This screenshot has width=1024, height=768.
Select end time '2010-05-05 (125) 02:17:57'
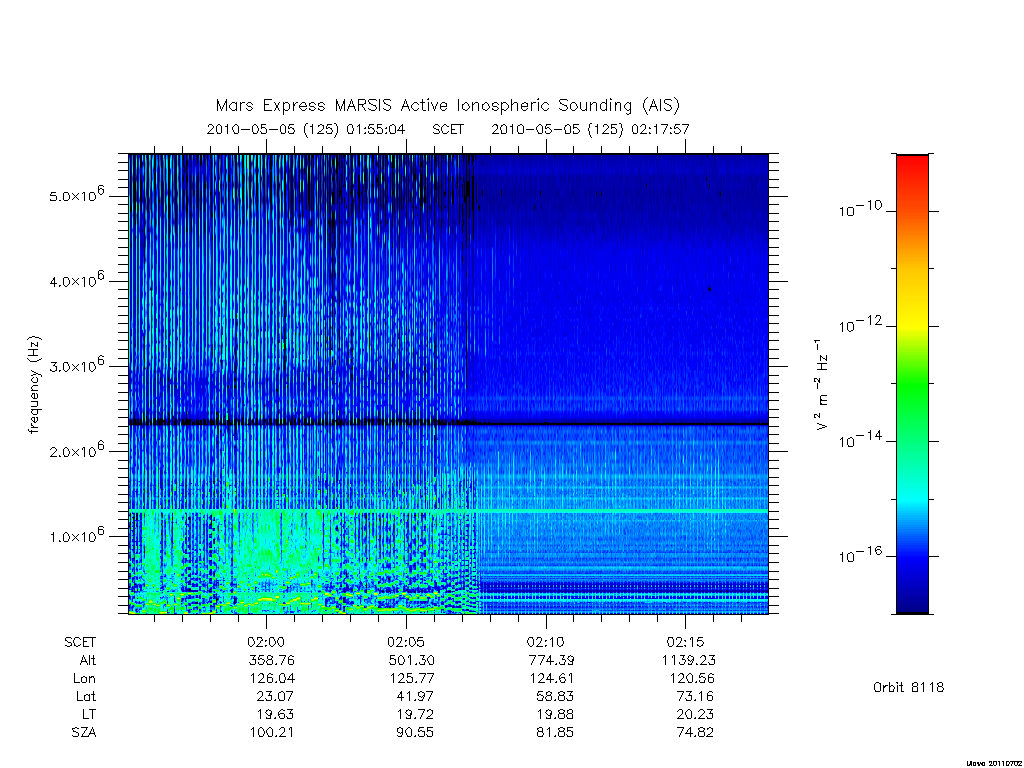(590, 129)
